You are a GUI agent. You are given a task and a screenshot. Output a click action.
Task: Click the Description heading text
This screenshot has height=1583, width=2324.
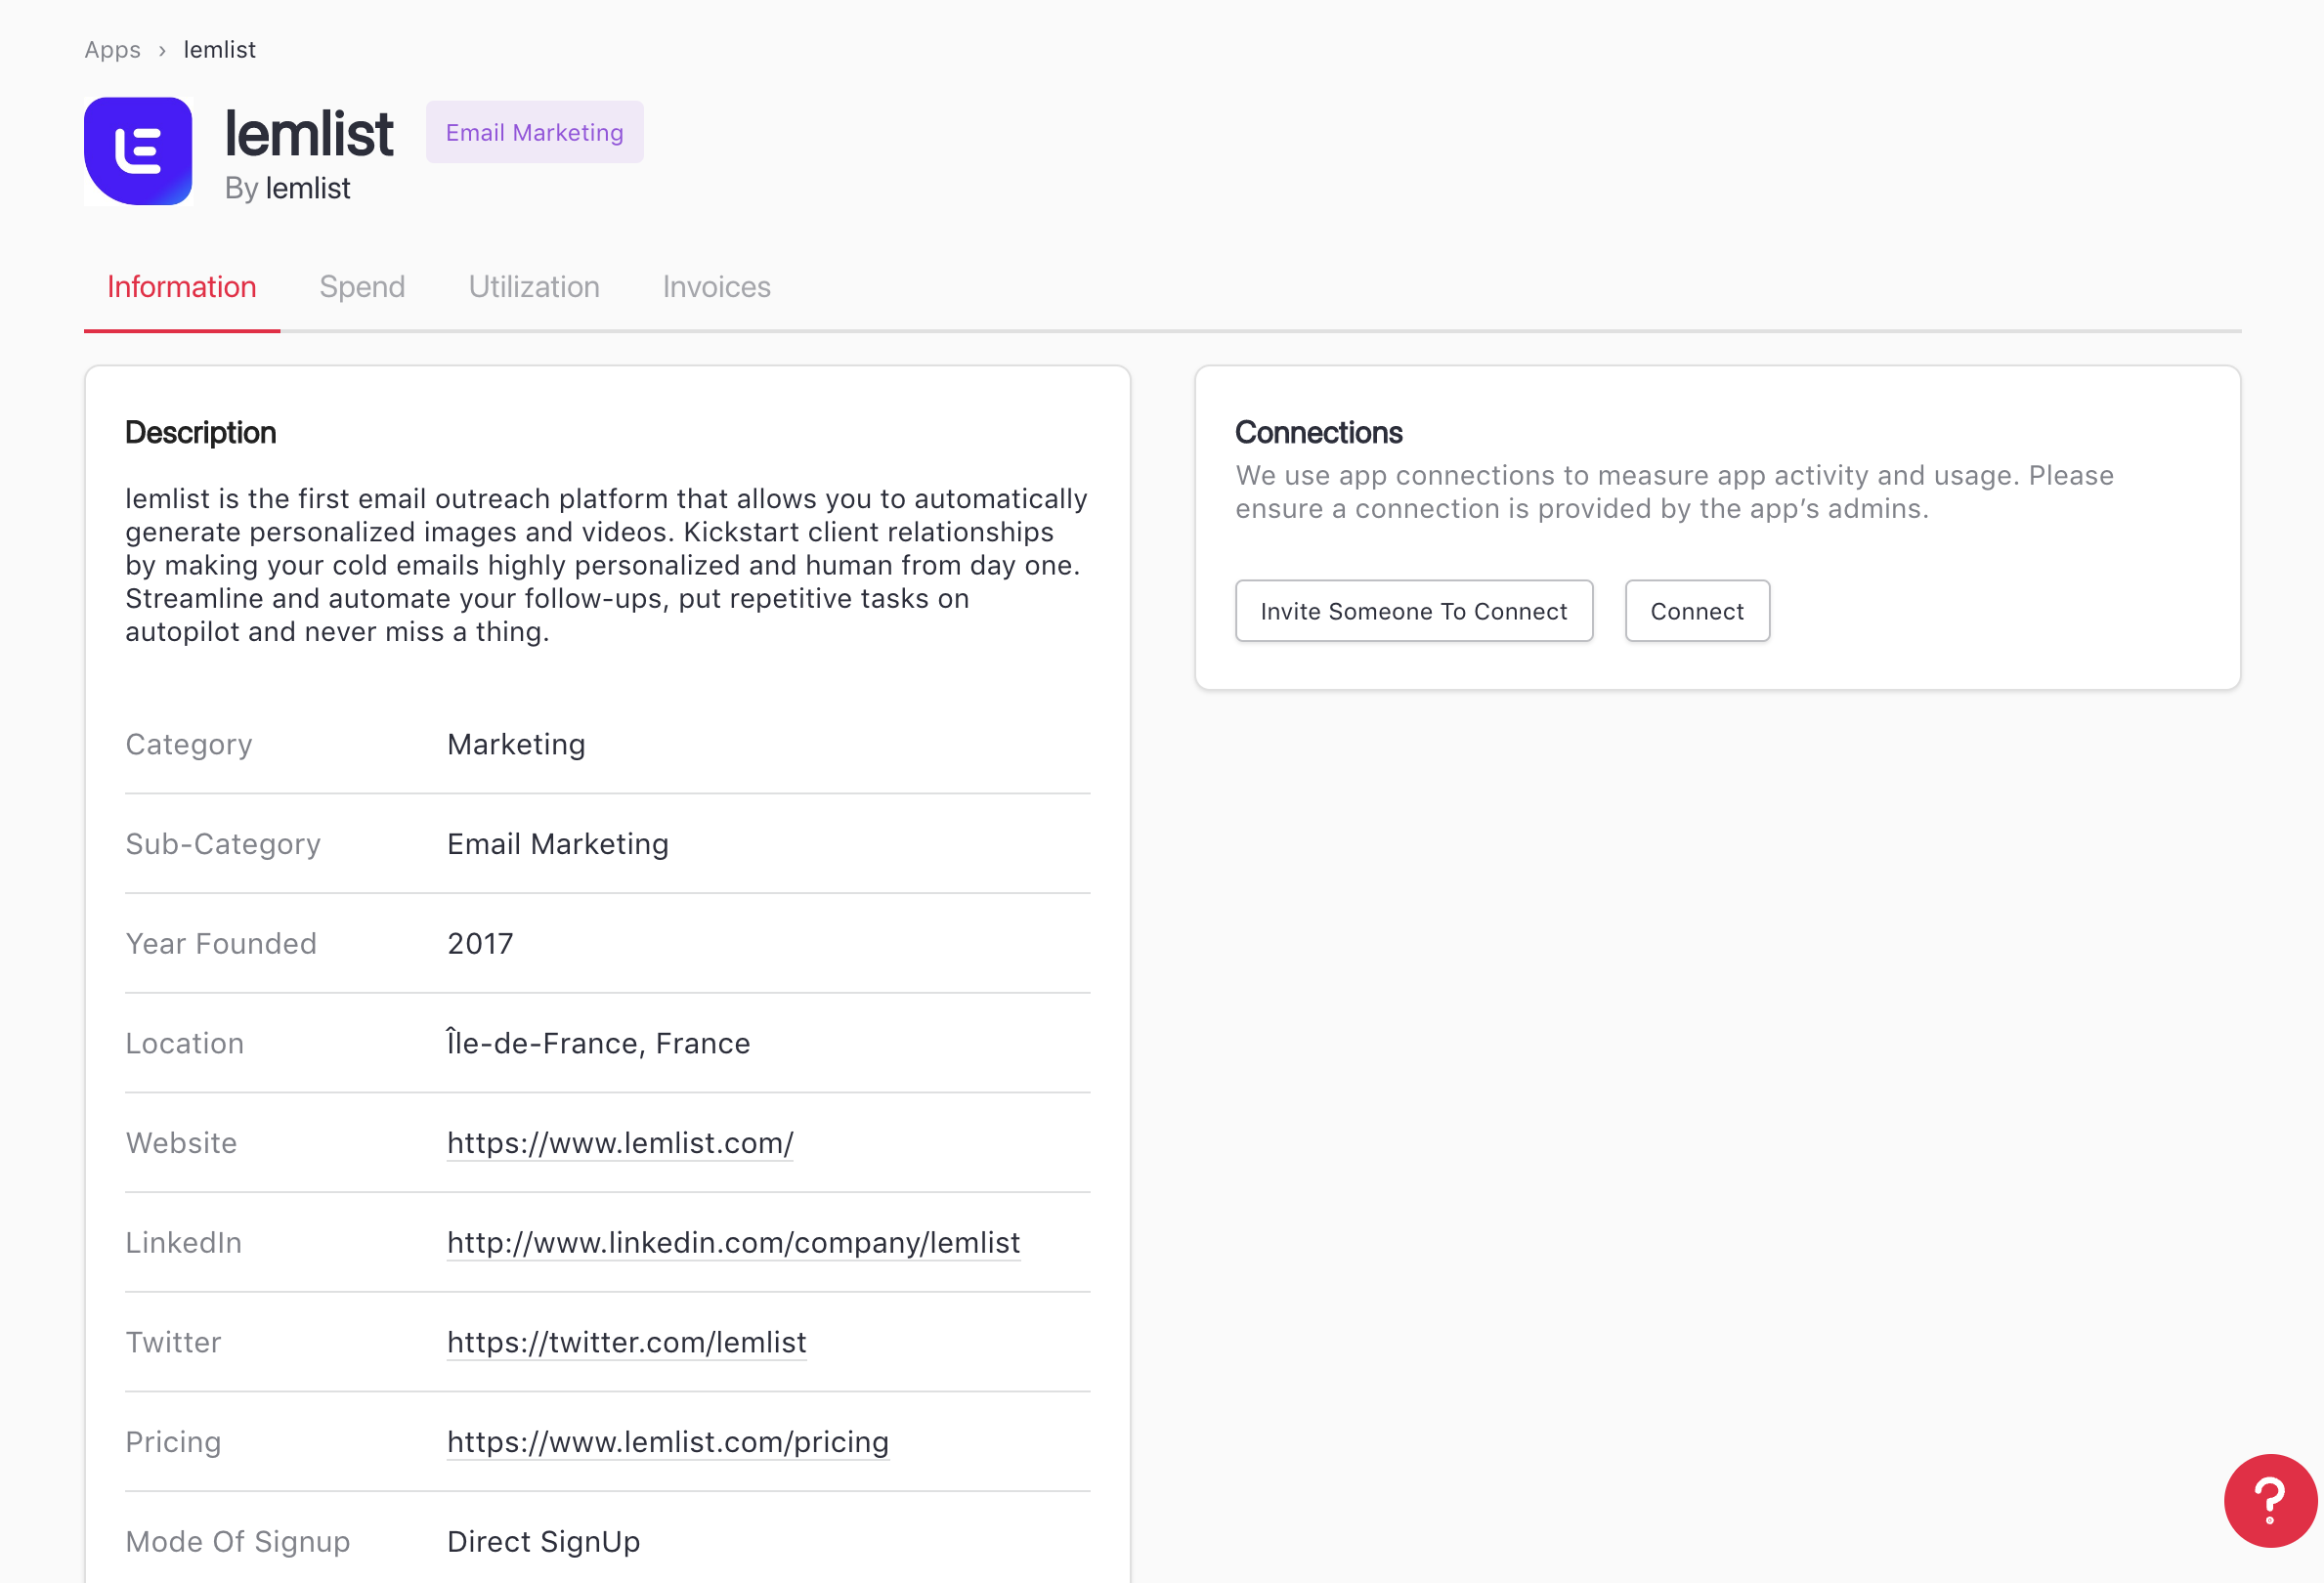200,433
